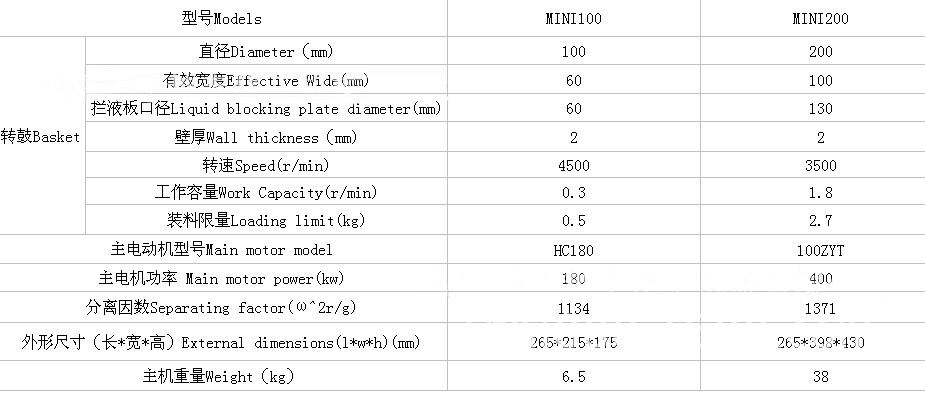Click the HC180 motor model cell
Image resolution: width=925 pixels, height=393 pixels.
point(573,251)
